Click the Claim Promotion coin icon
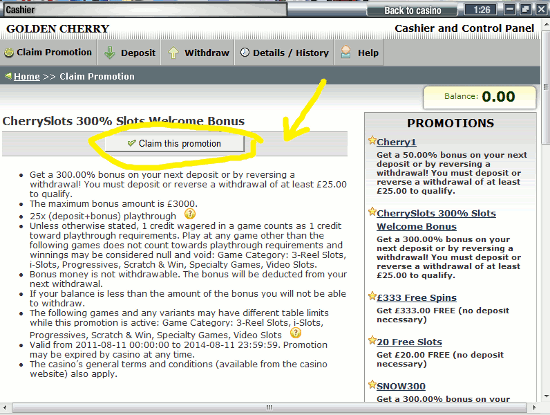Screen dimensions: 550x415 pos(9,53)
